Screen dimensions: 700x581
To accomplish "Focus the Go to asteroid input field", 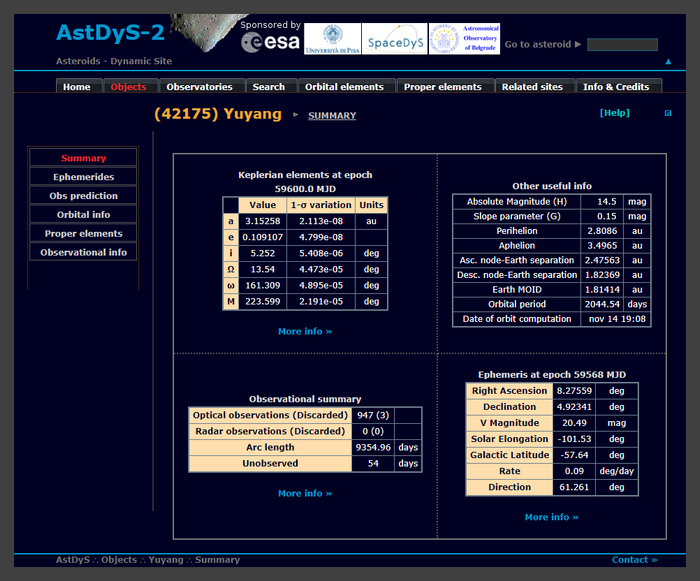I will tap(622, 44).
